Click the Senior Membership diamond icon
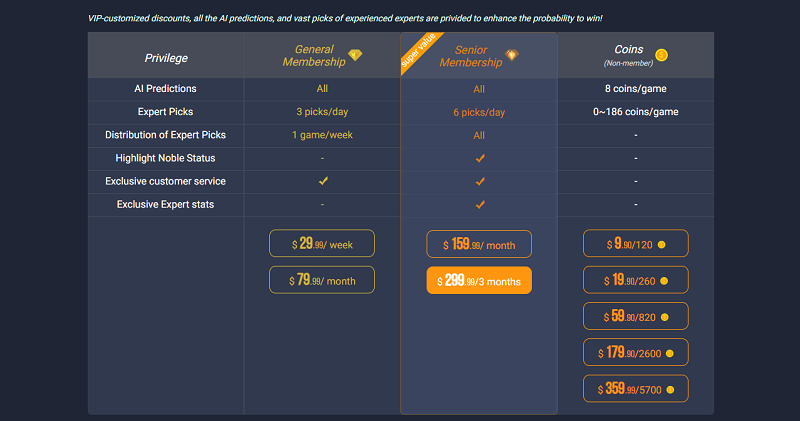This screenshot has width=800, height=421. click(512, 55)
